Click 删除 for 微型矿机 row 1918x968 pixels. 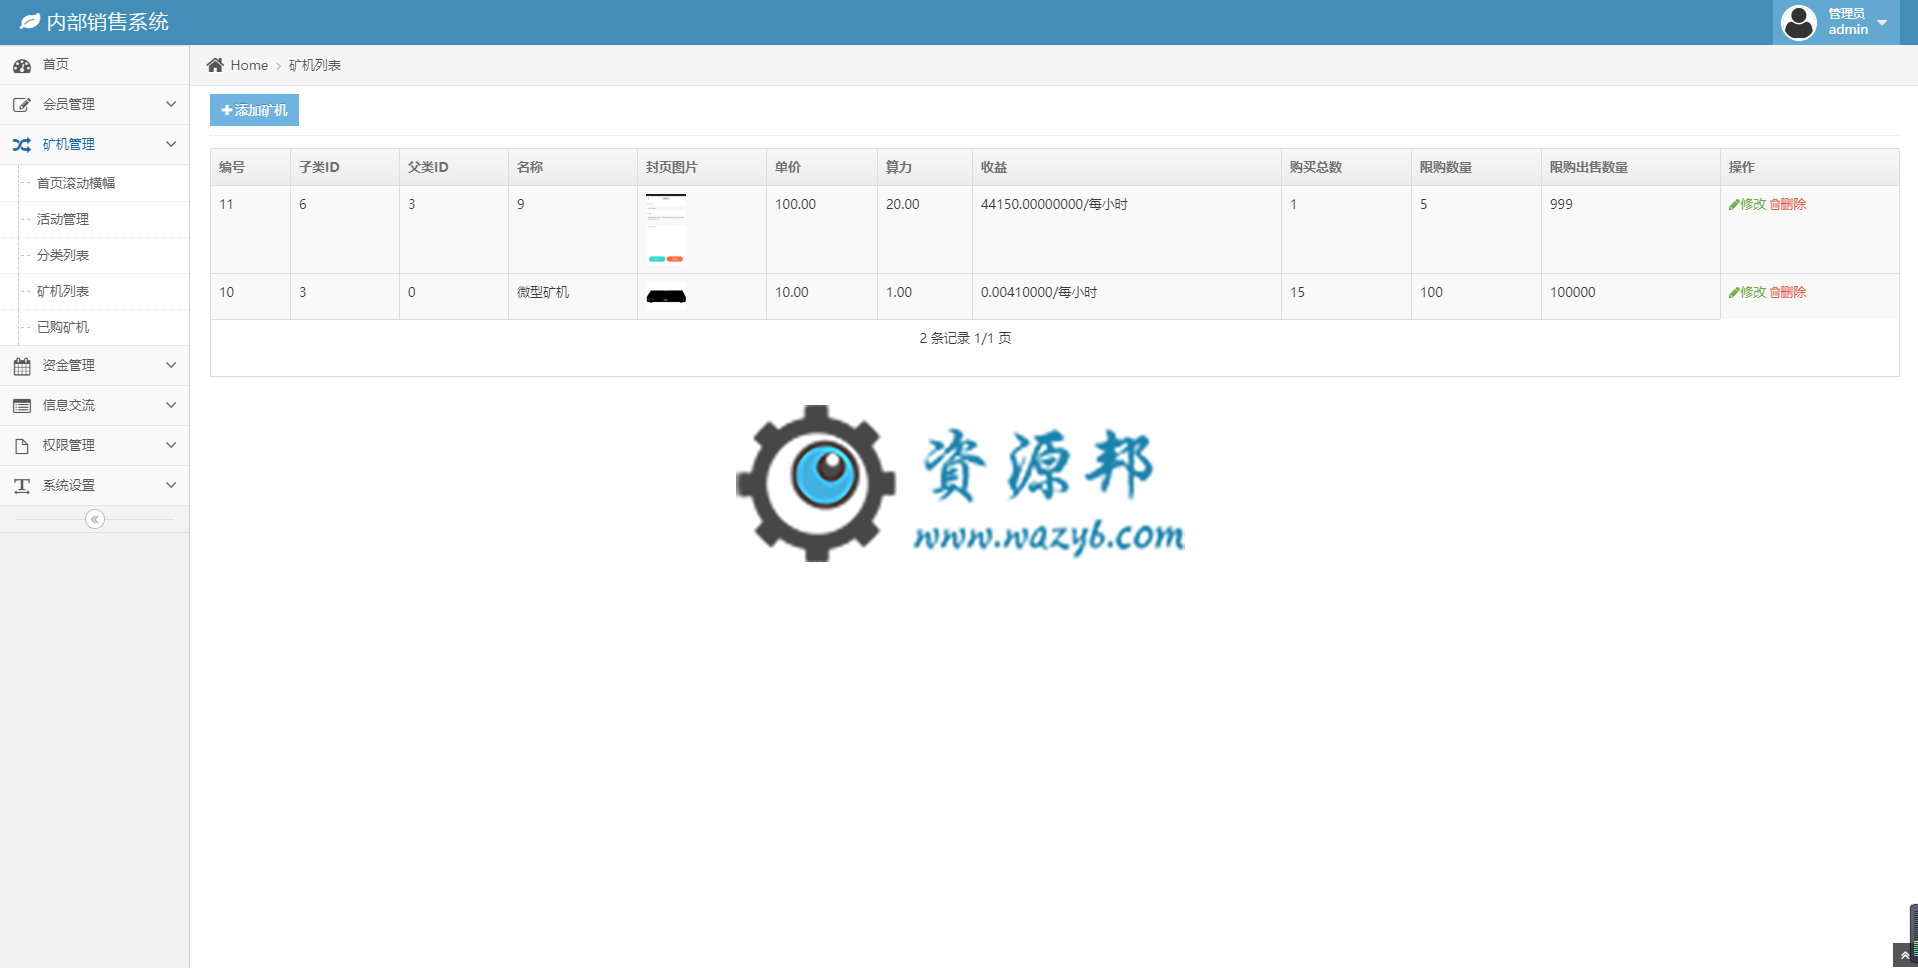1788,292
